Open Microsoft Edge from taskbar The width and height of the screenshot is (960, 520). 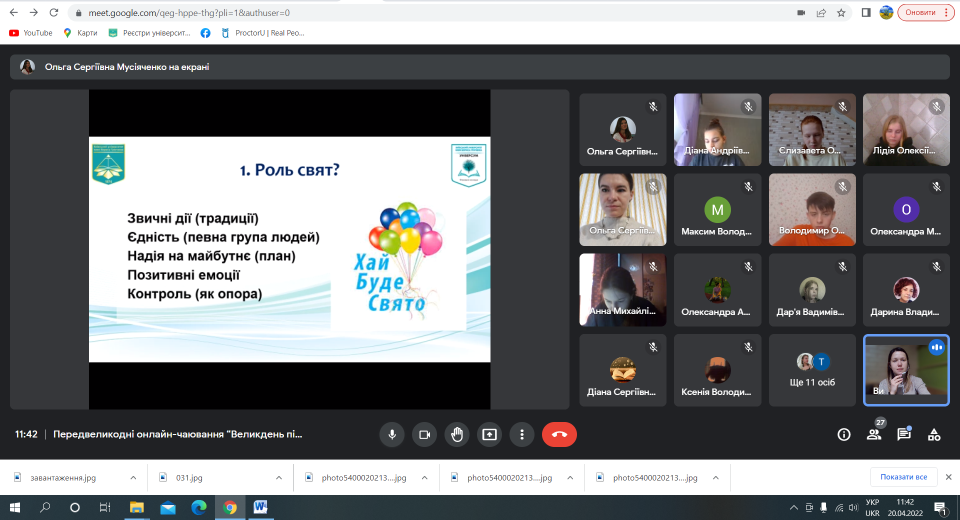click(x=199, y=507)
